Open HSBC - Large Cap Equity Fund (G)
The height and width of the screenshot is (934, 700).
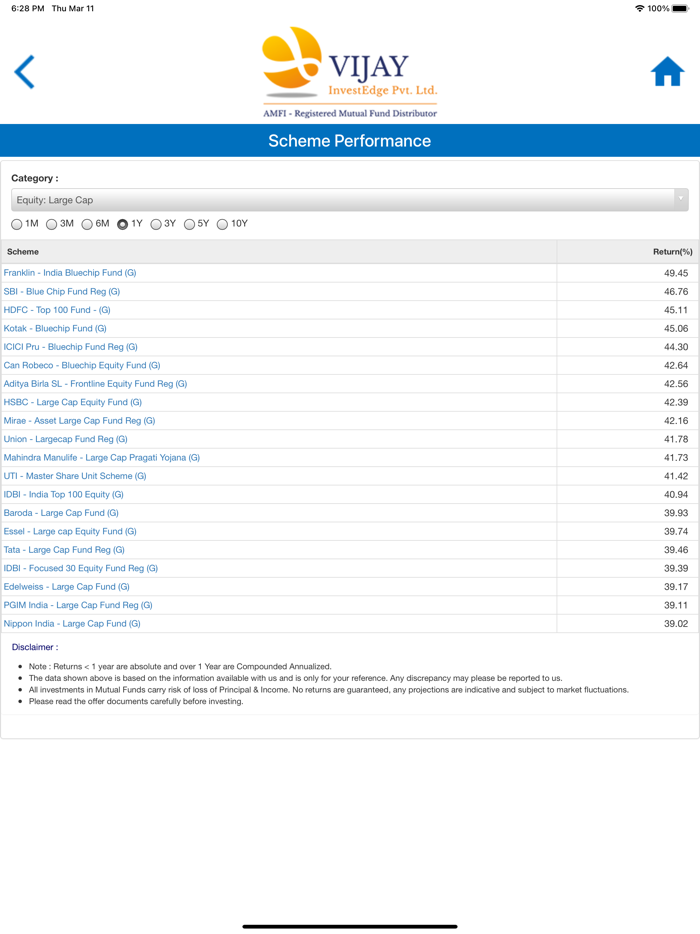click(x=73, y=402)
